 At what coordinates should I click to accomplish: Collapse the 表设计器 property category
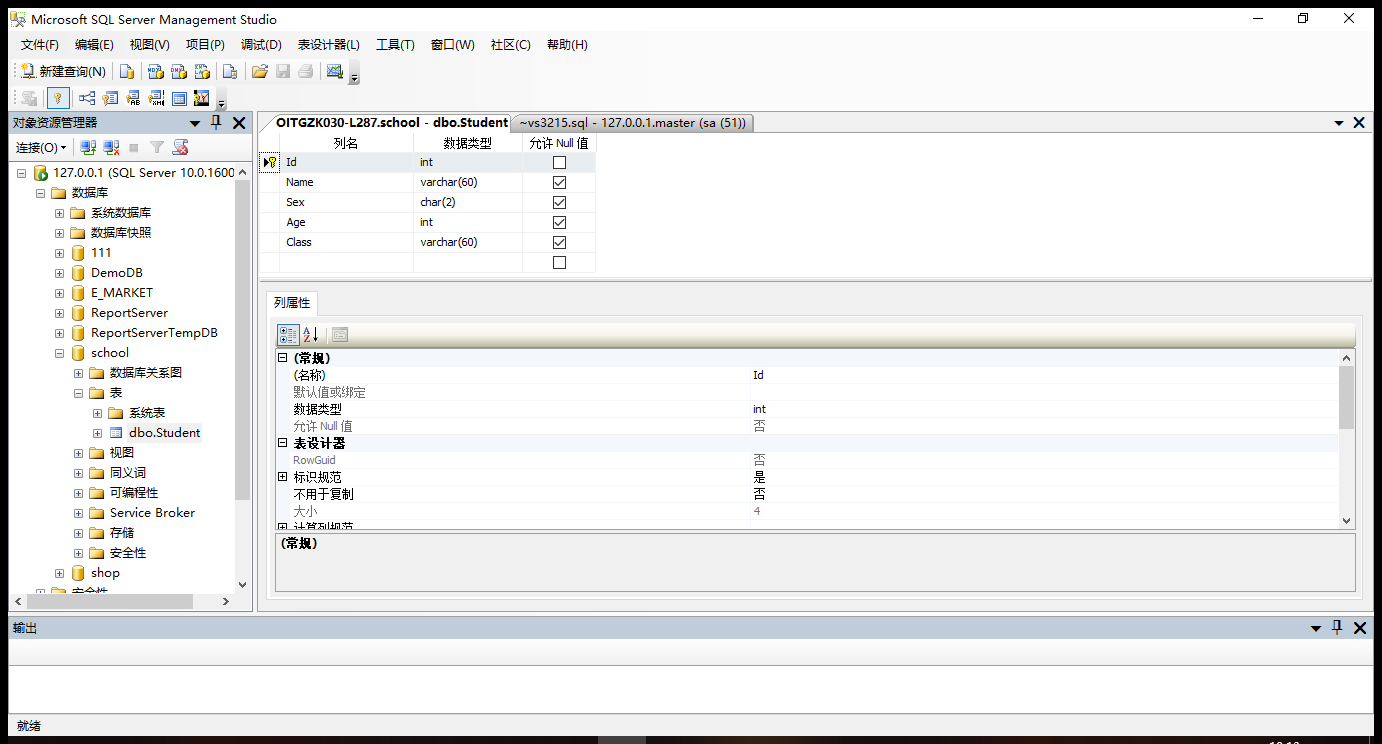tap(282, 443)
